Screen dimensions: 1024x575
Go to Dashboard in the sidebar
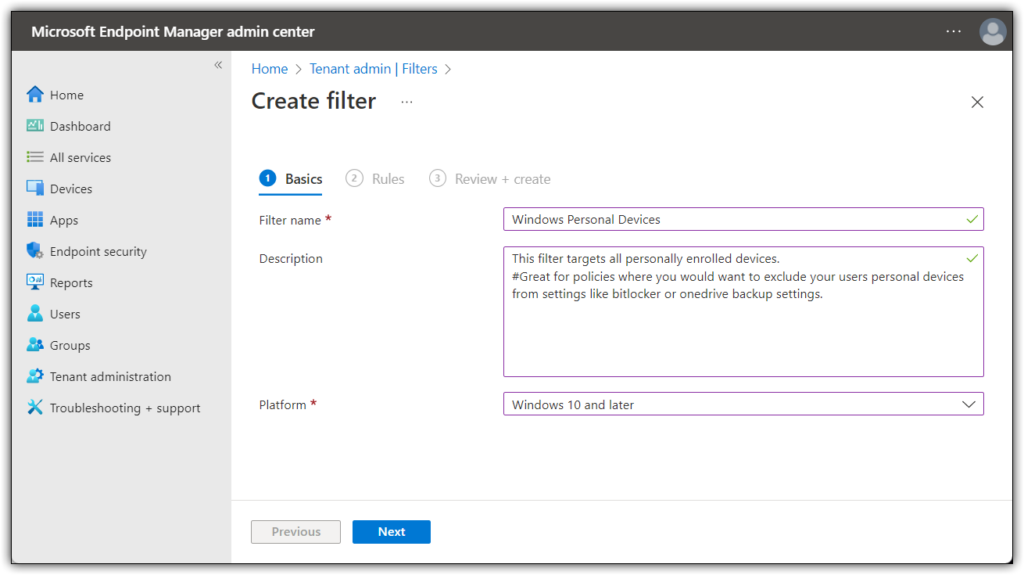(x=80, y=126)
